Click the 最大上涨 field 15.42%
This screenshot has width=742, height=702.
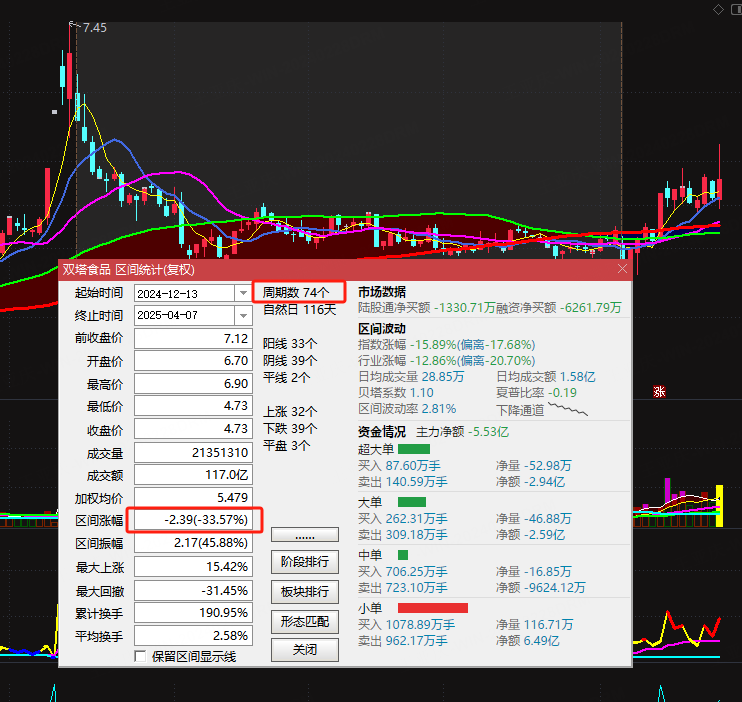(193, 567)
